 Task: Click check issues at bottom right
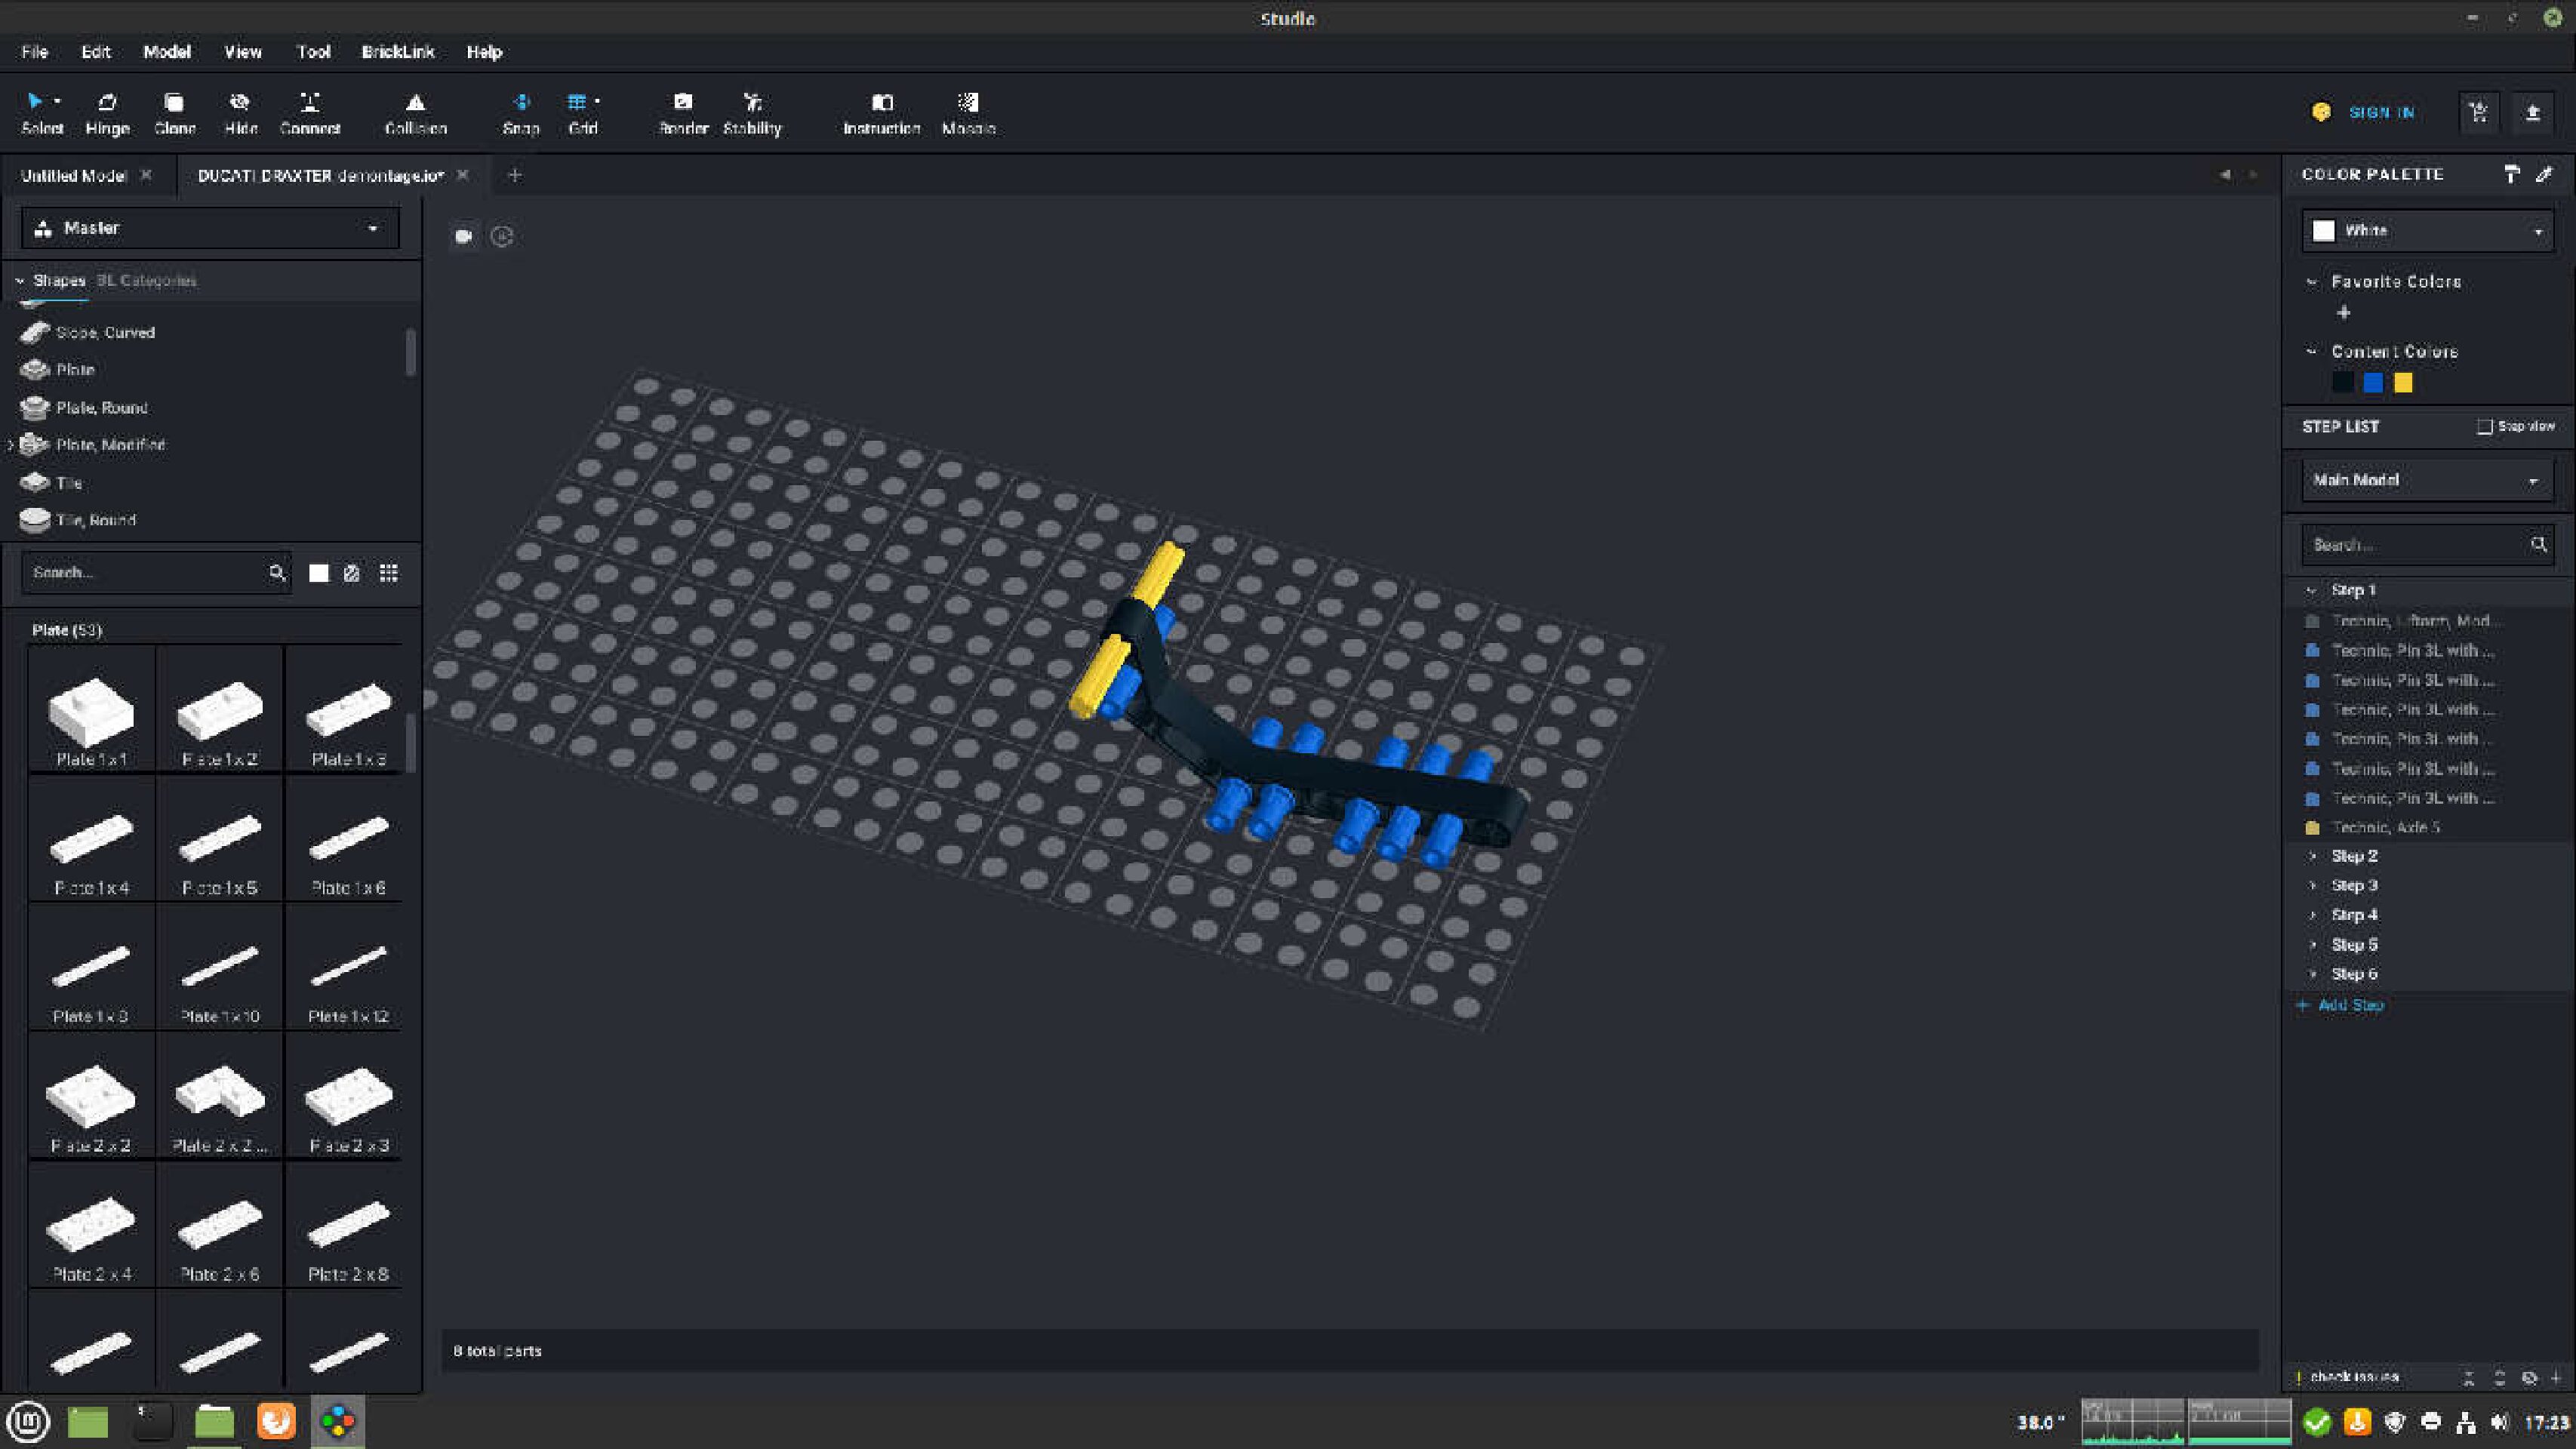pos(2354,1377)
